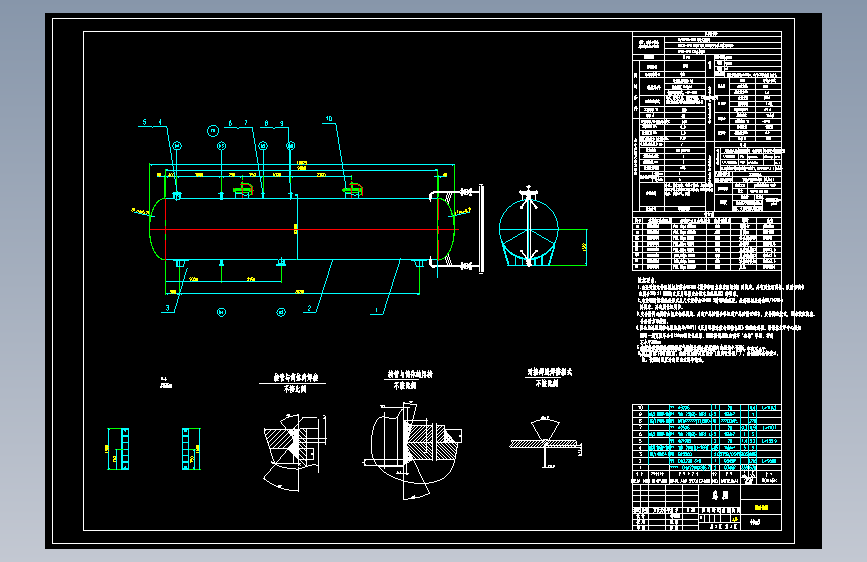Select part callout number 1 below vessel
This screenshot has height=562, width=867.
coord(377,310)
